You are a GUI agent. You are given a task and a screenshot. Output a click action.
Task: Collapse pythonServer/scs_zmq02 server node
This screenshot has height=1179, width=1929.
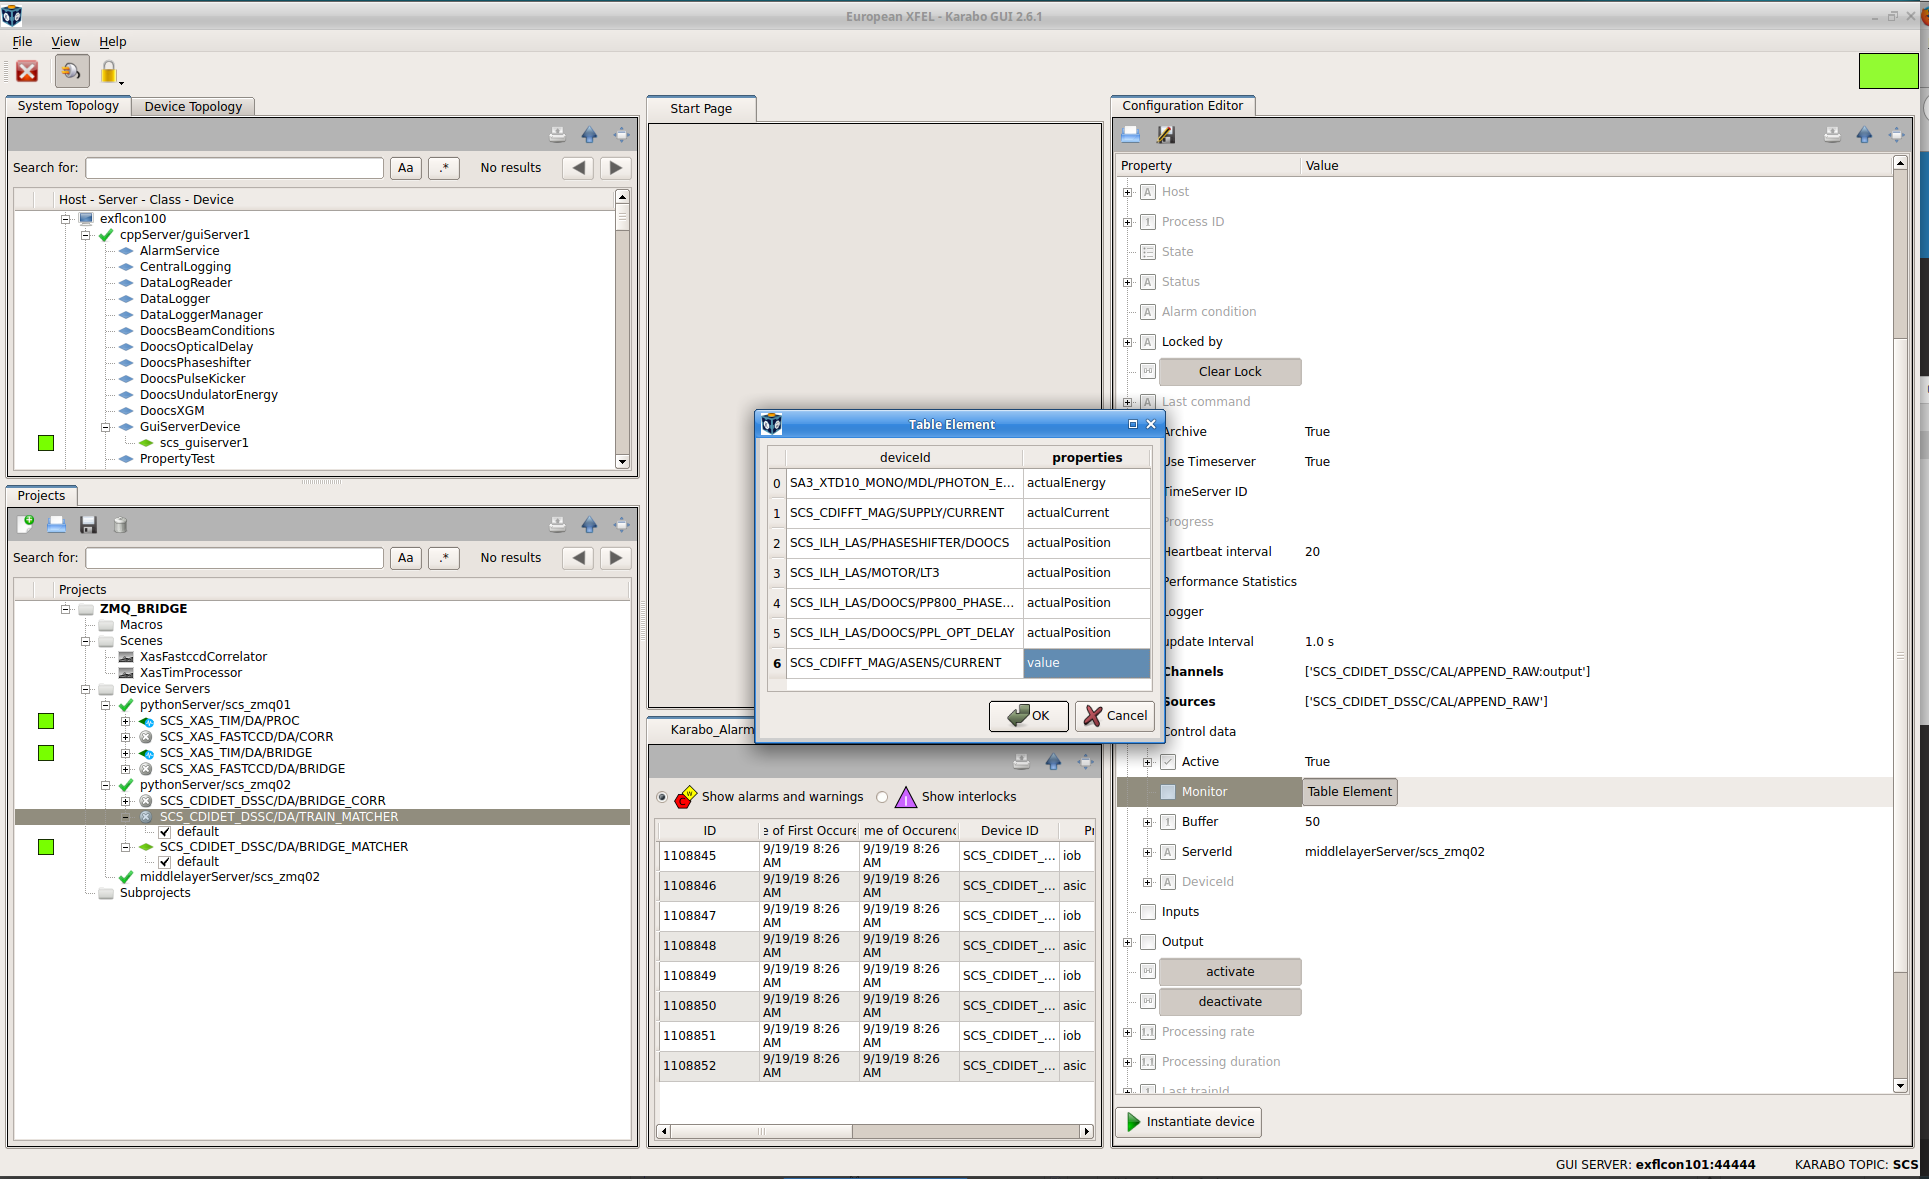[x=106, y=785]
